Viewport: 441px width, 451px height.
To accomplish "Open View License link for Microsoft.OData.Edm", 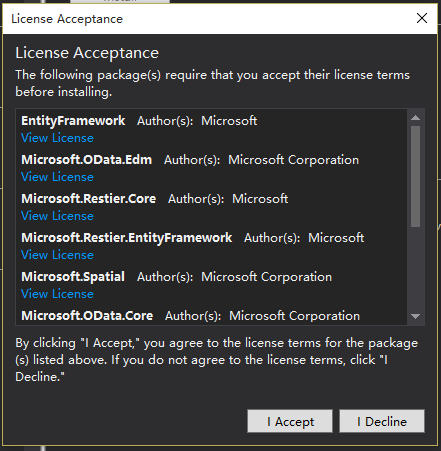I will coord(57,177).
